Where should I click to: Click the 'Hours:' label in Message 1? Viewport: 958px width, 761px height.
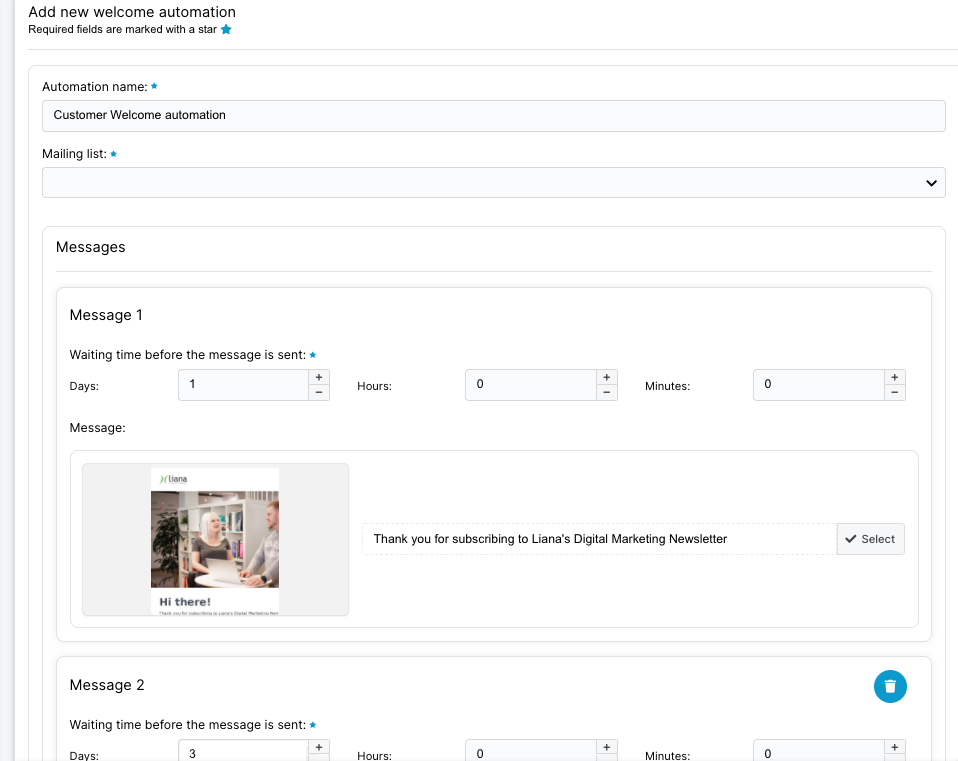[x=375, y=386]
